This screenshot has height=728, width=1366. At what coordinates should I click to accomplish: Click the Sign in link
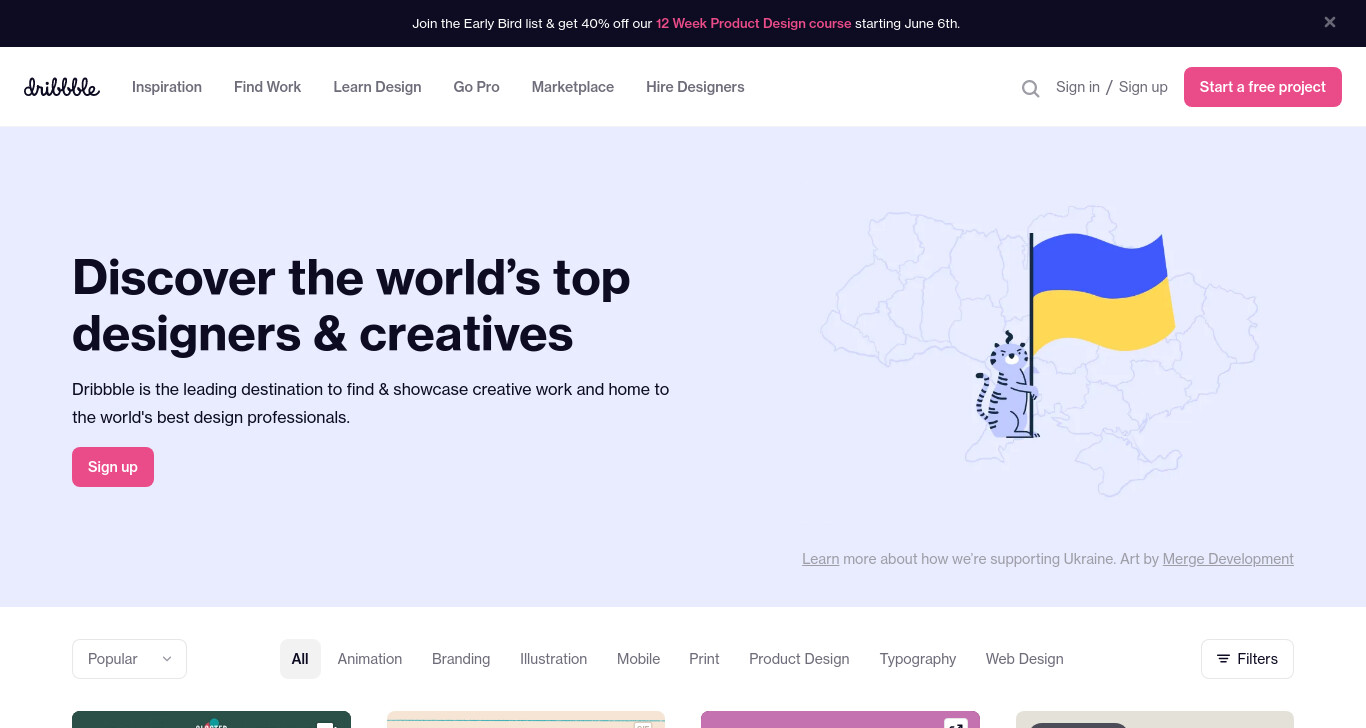1078,87
